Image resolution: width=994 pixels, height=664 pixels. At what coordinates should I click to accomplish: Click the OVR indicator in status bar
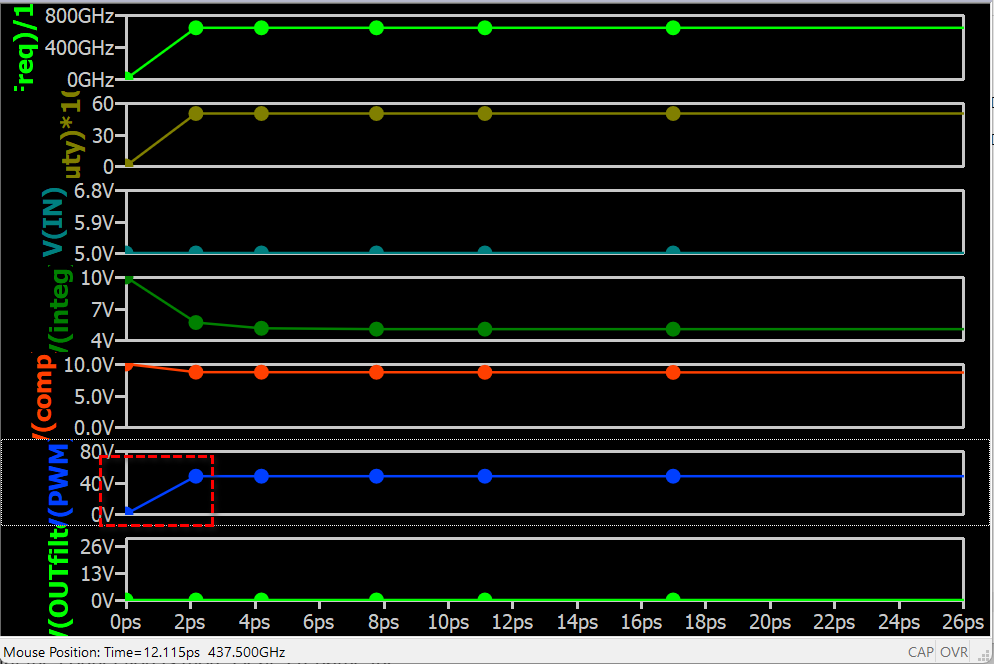pyautogui.click(x=954, y=652)
